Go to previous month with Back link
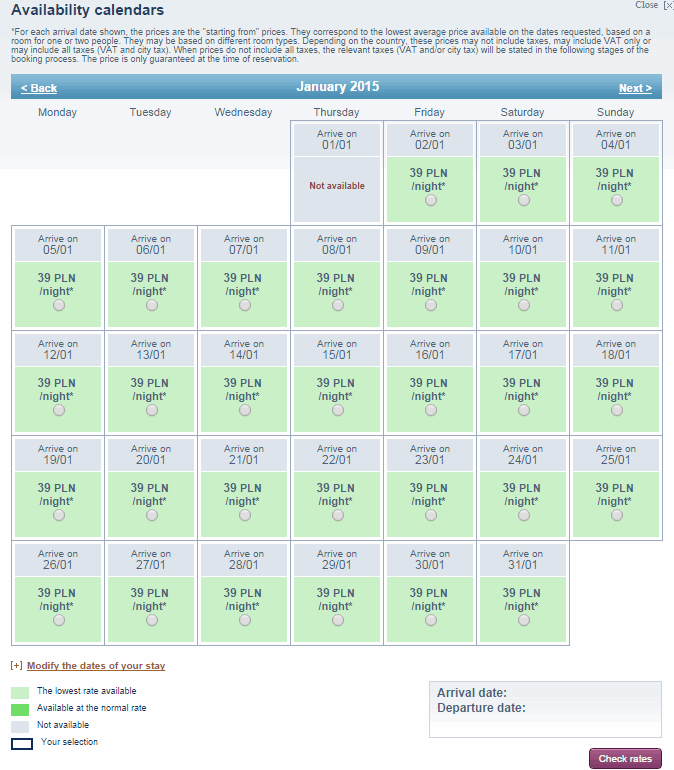 [x=39, y=88]
